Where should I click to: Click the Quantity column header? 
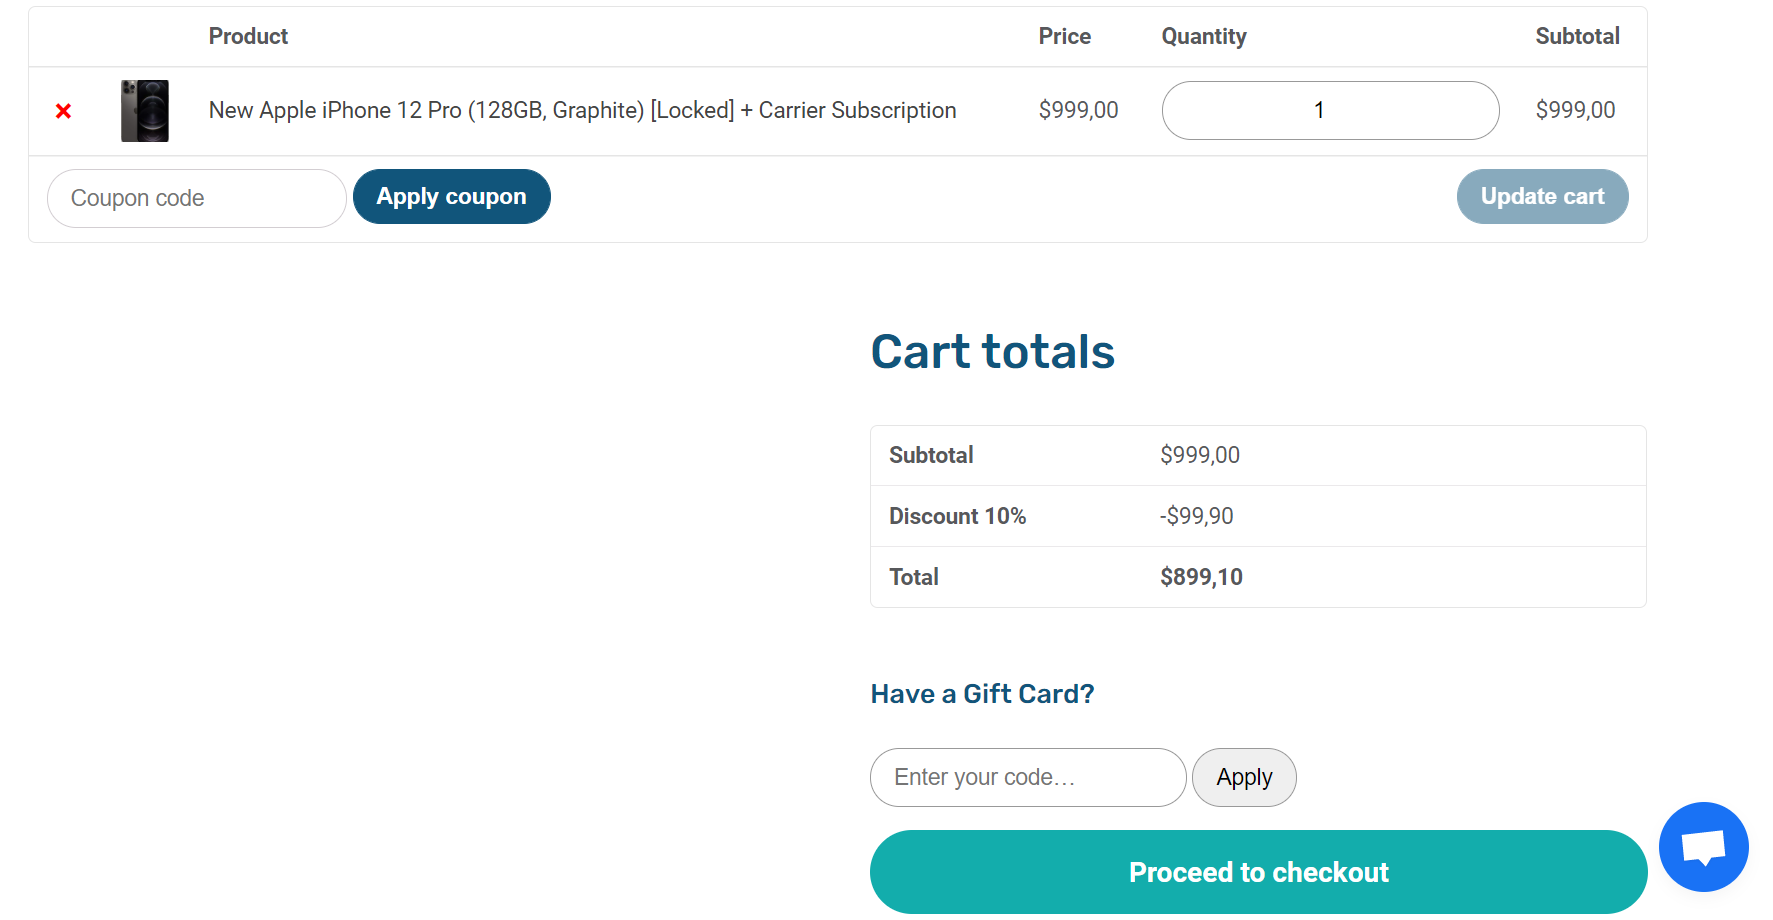click(x=1204, y=37)
